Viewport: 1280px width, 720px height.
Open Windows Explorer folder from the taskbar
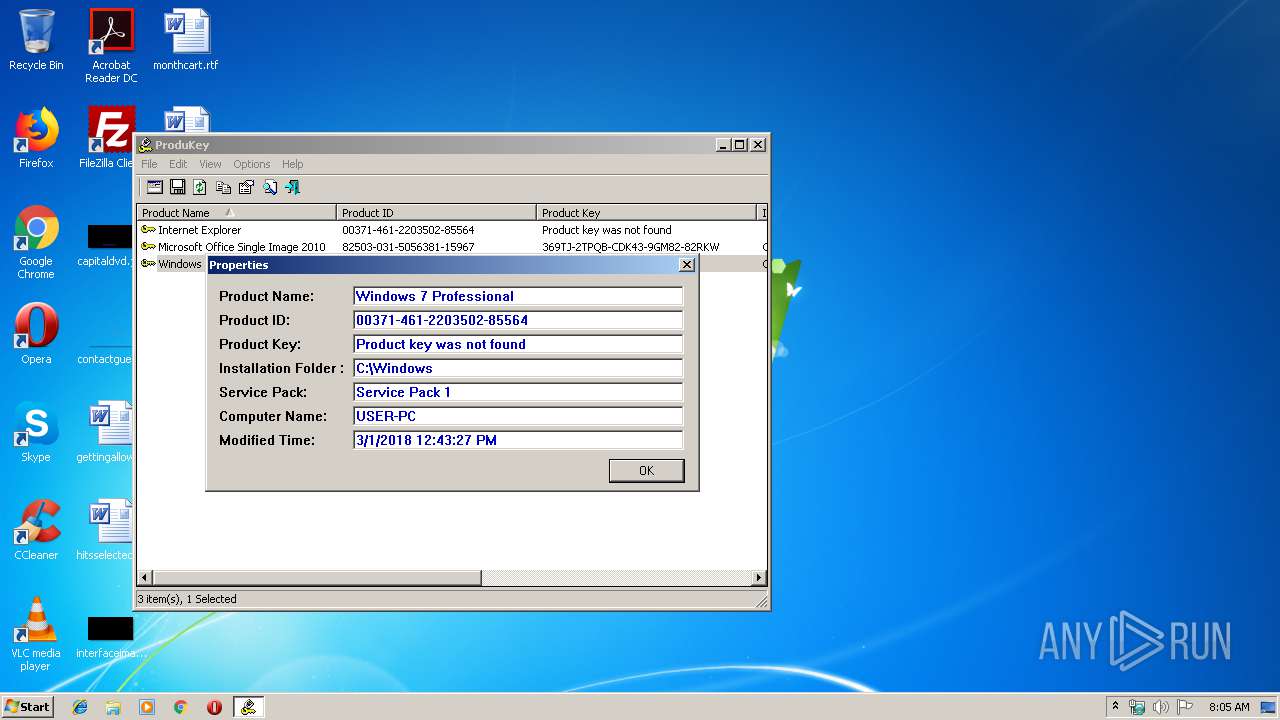(113, 707)
